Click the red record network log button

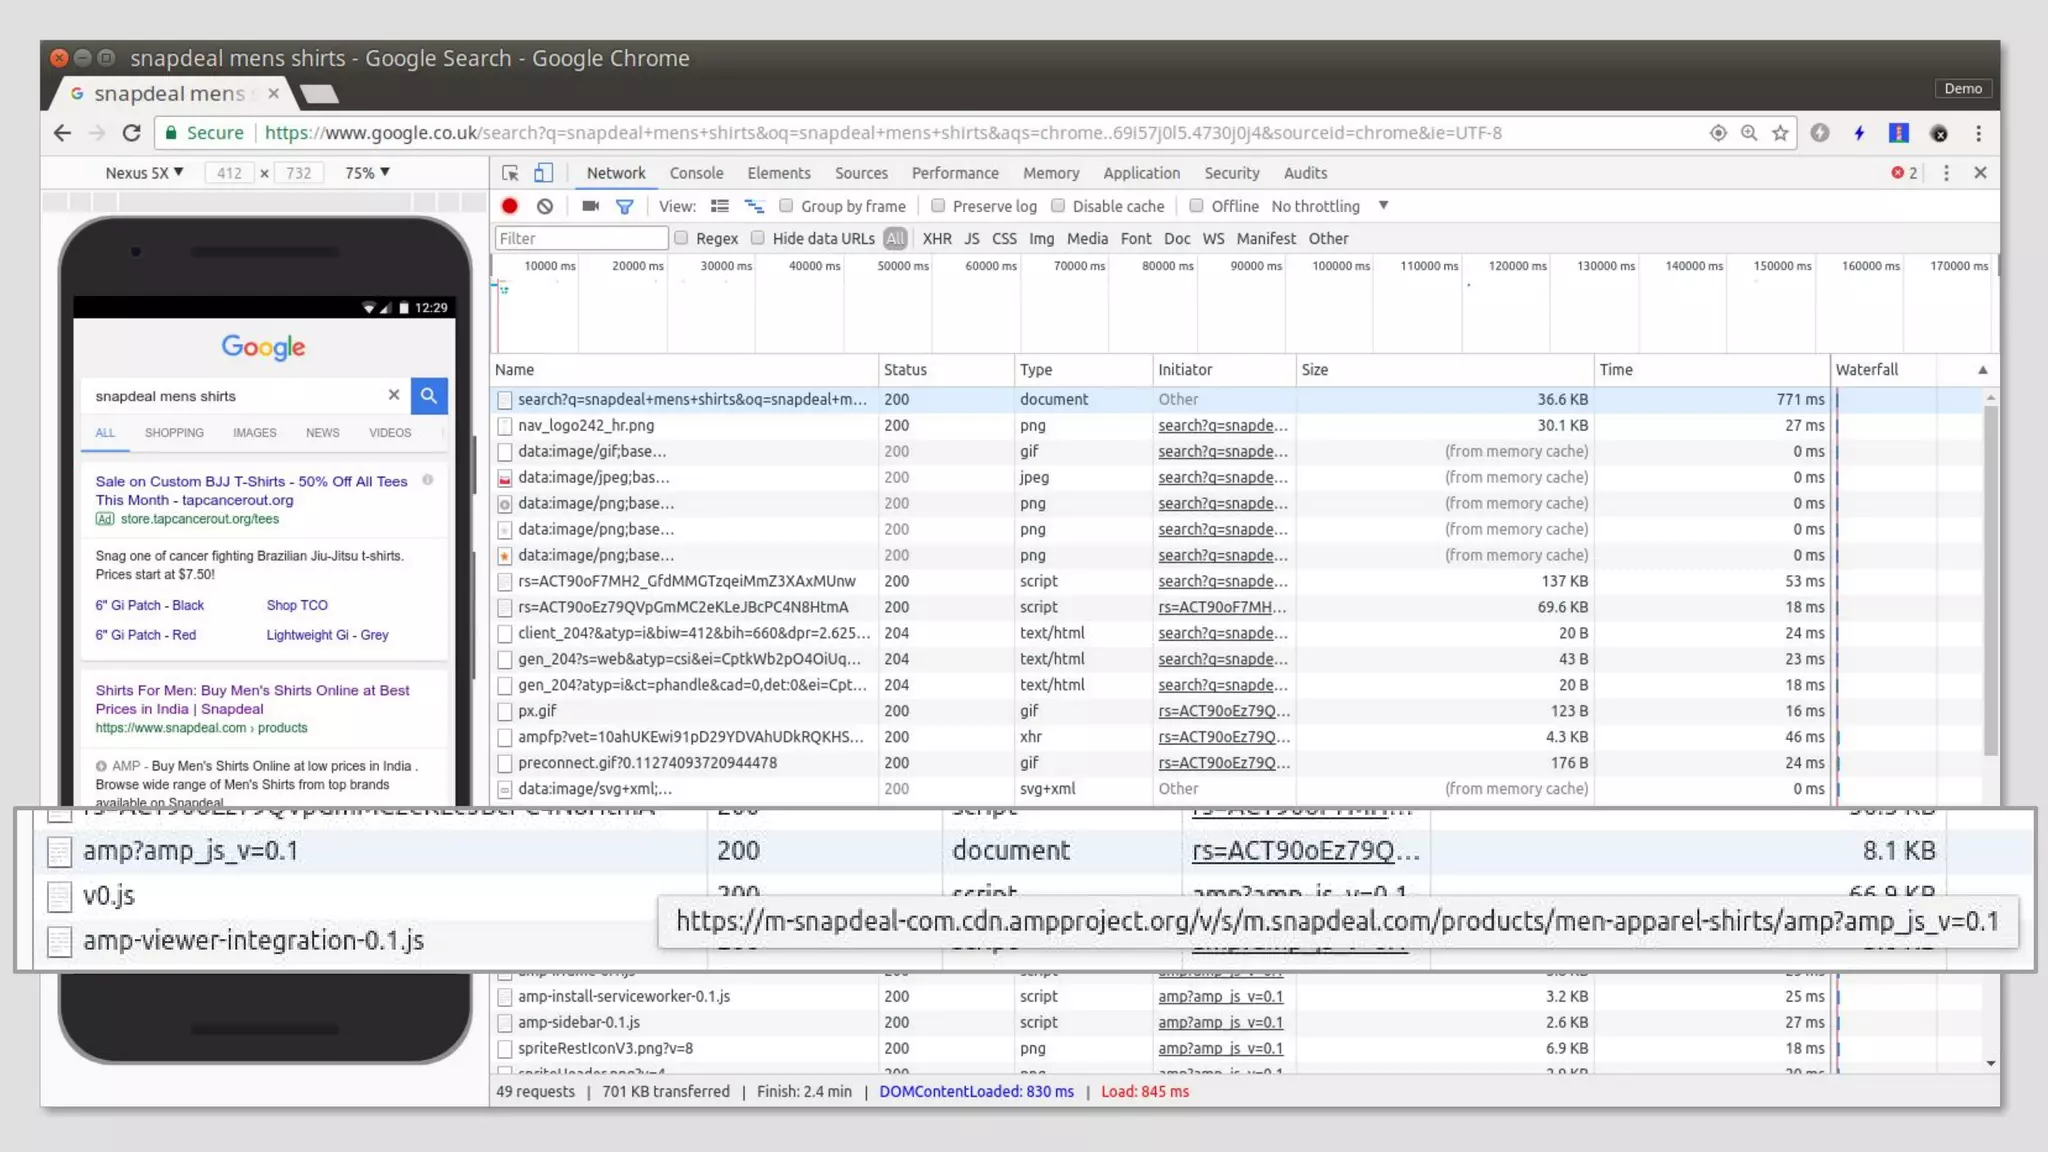point(510,206)
